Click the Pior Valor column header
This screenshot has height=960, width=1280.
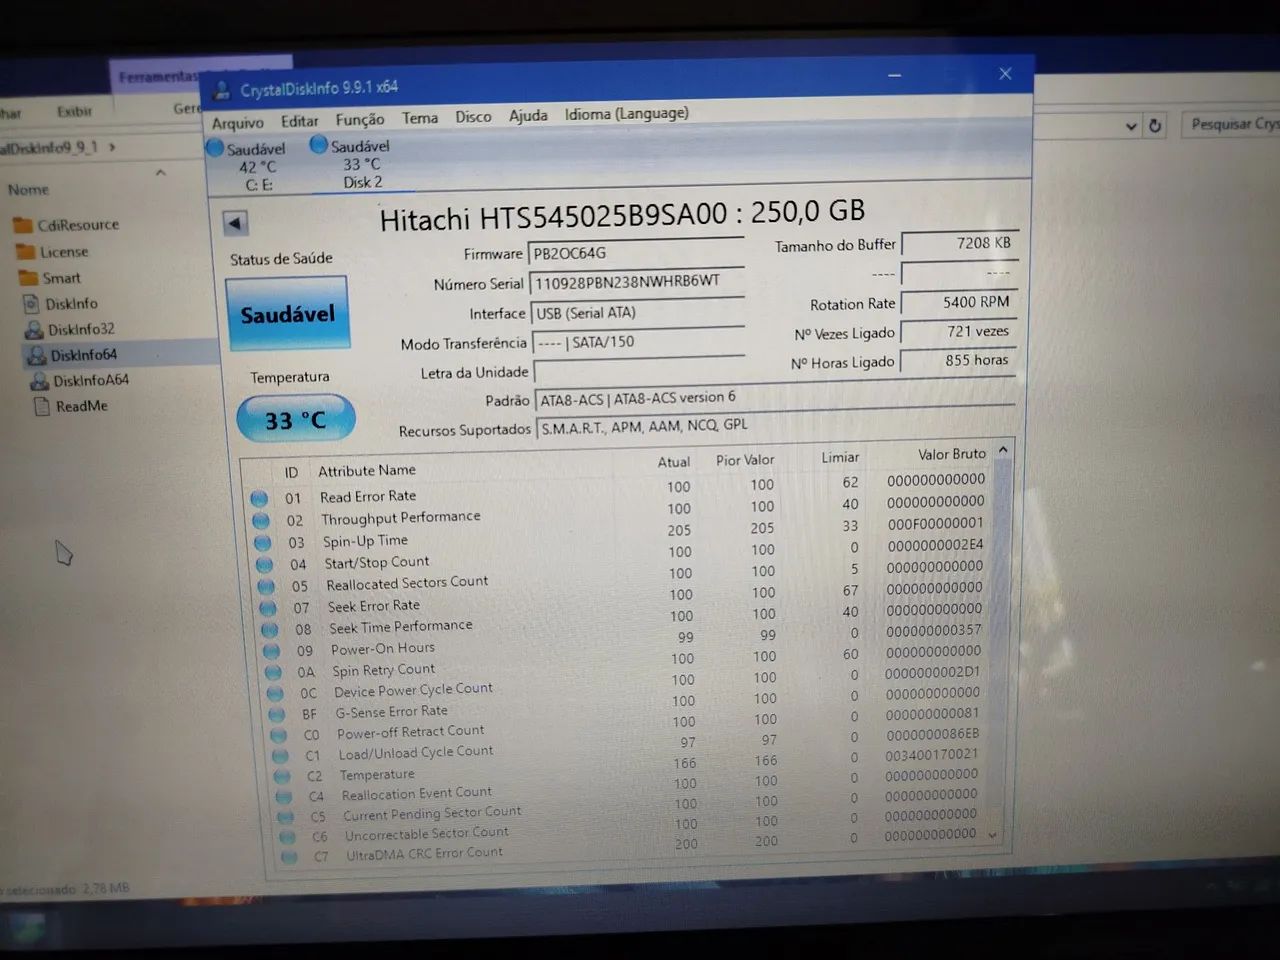coord(745,460)
